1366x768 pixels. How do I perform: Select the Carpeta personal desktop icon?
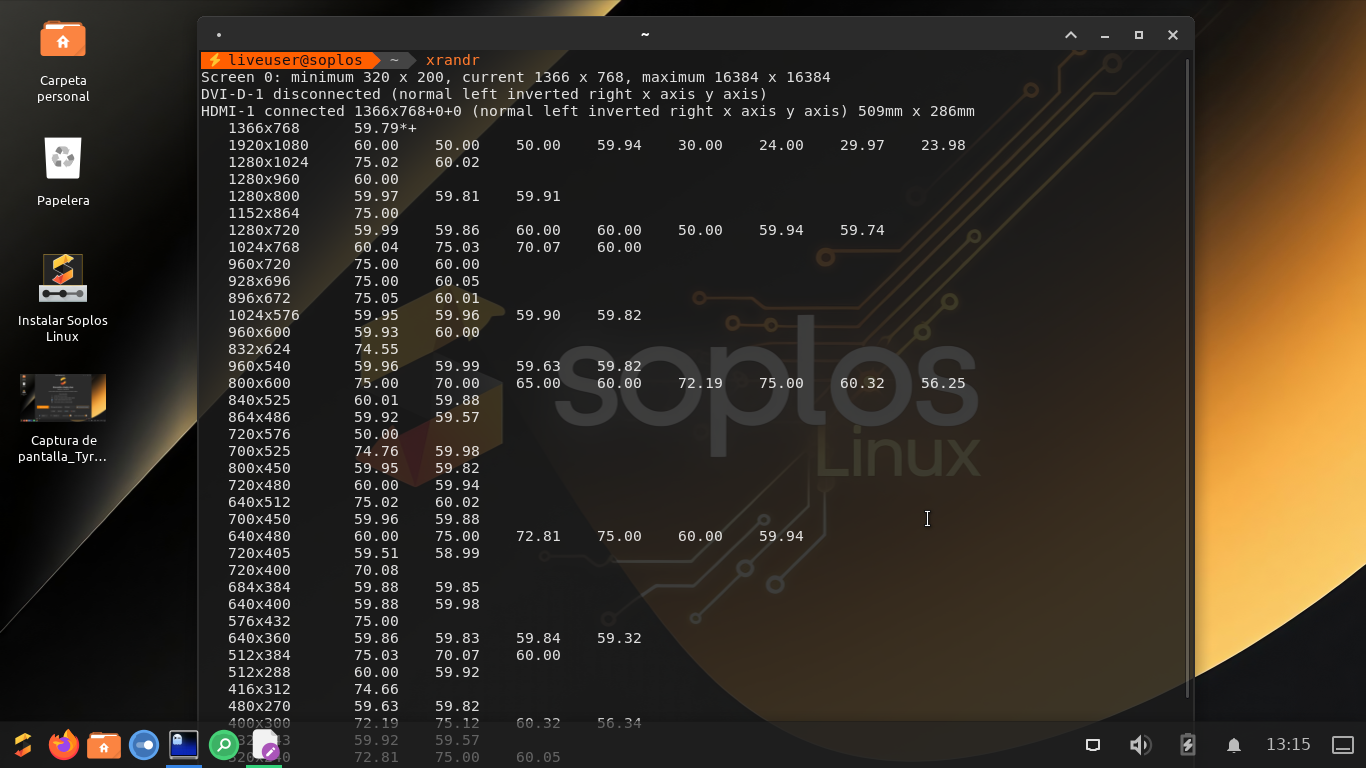click(63, 62)
